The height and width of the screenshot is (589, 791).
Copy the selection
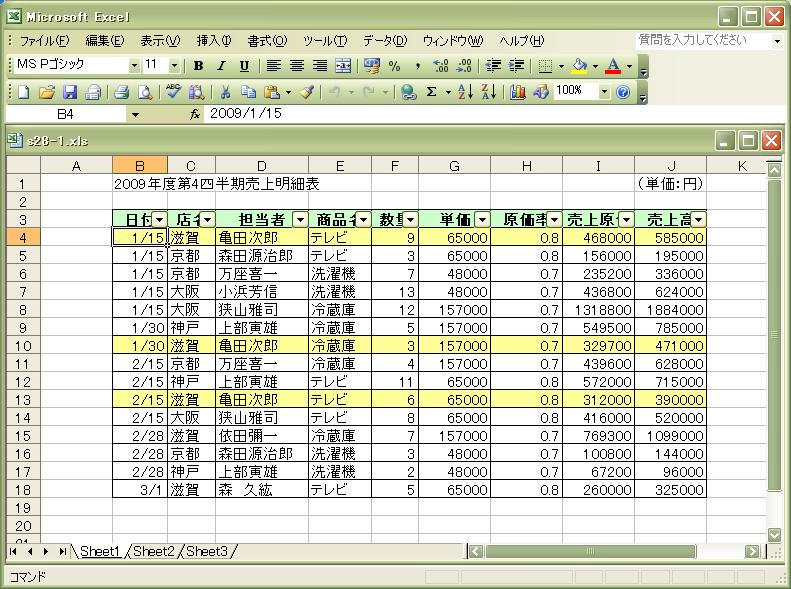[x=248, y=92]
